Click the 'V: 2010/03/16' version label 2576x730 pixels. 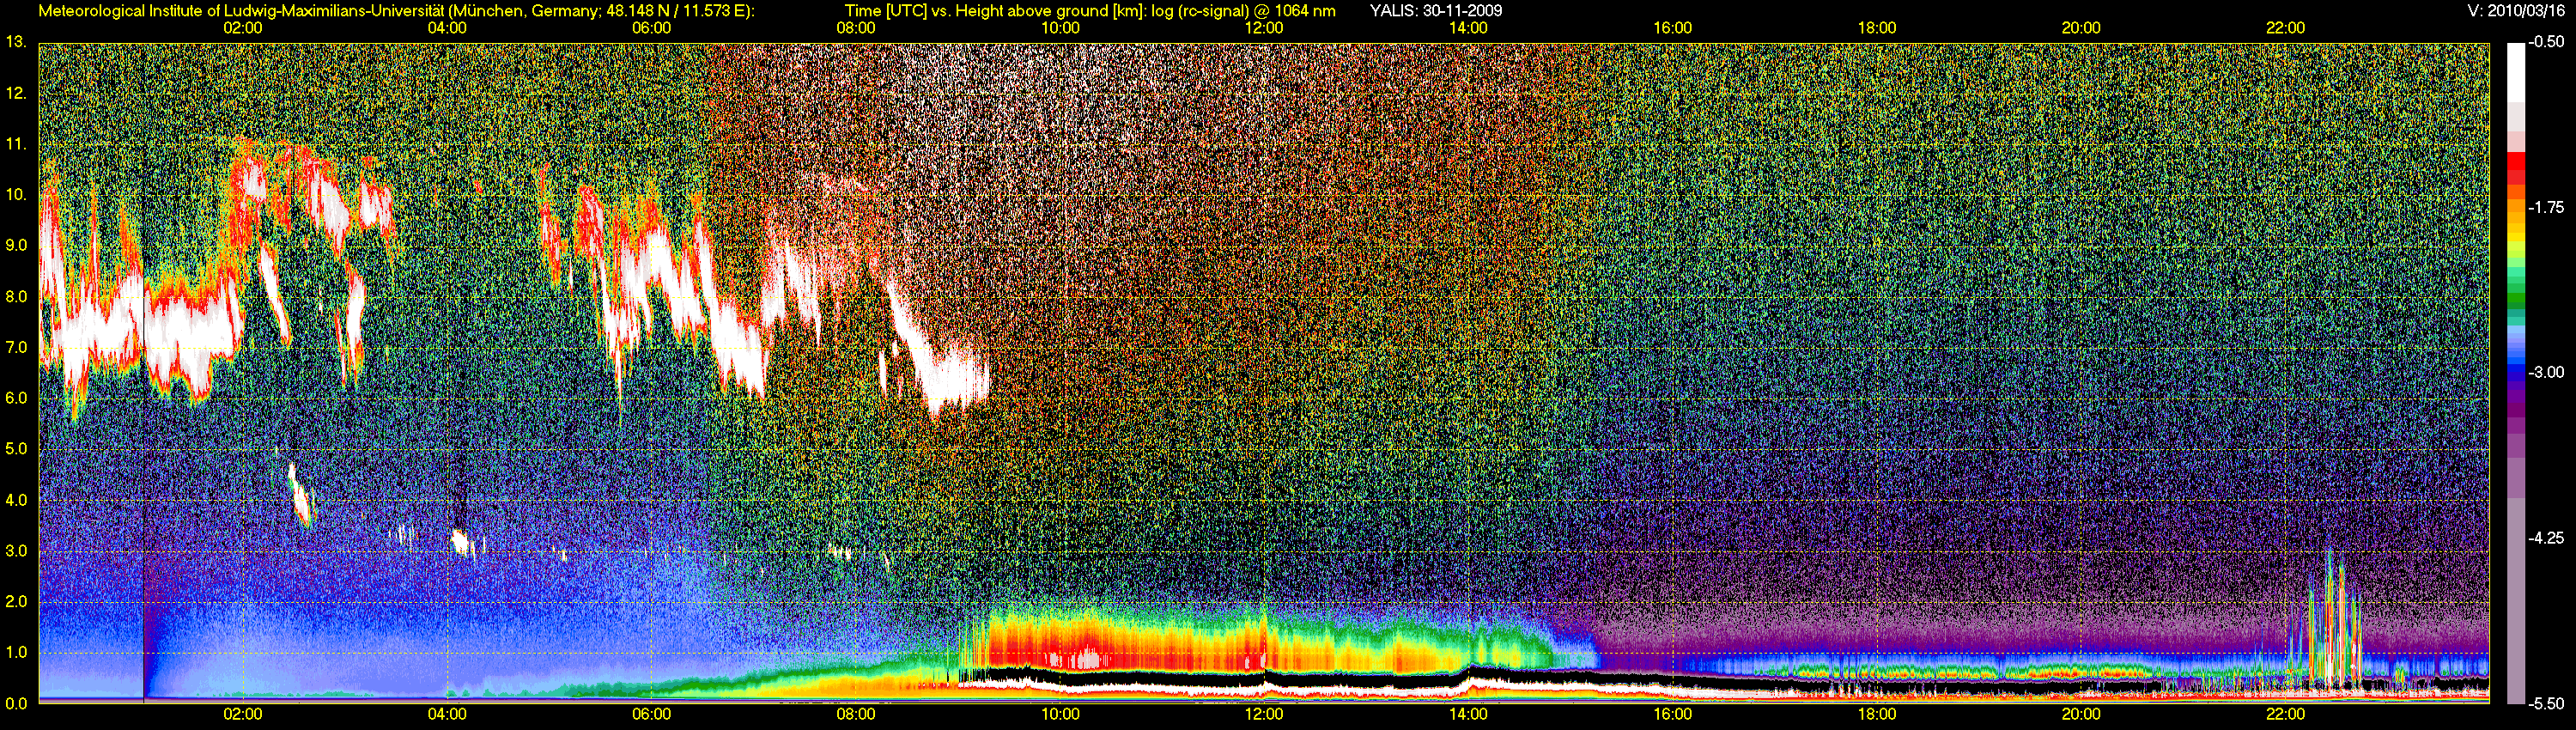pos(2514,11)
